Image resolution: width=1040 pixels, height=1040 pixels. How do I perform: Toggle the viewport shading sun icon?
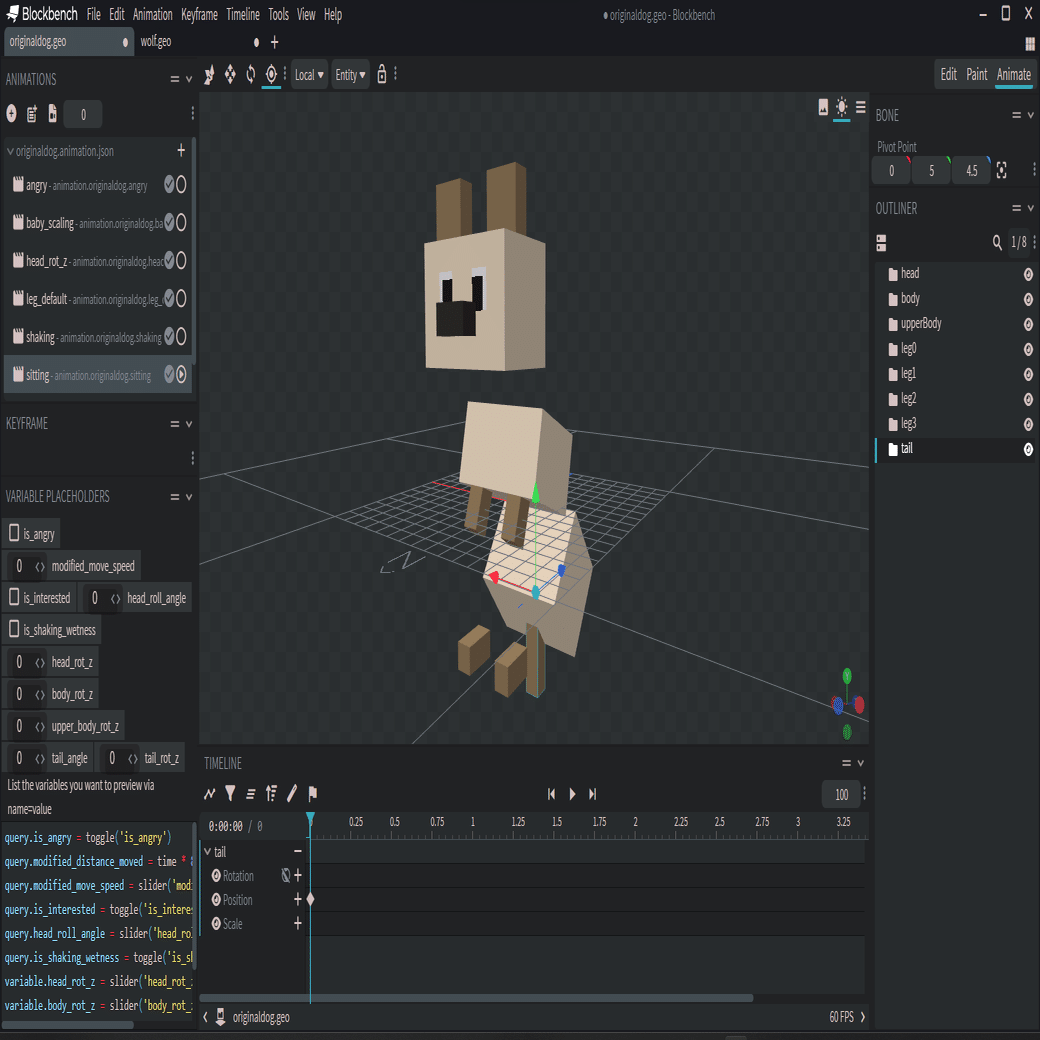point(842,107)
